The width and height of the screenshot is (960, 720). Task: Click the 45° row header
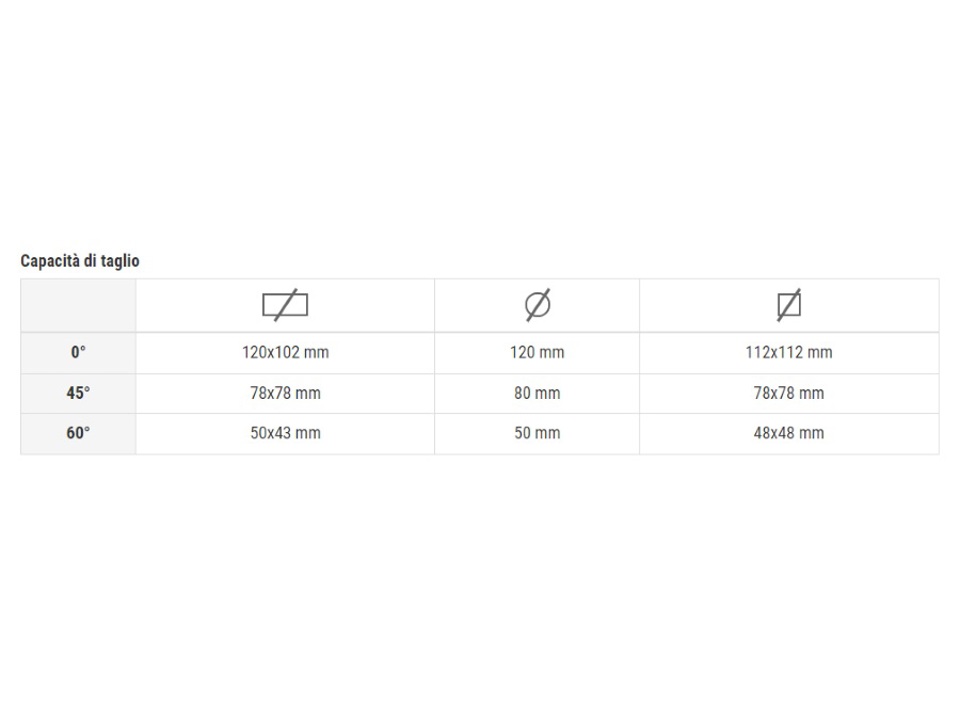(78, 393)
